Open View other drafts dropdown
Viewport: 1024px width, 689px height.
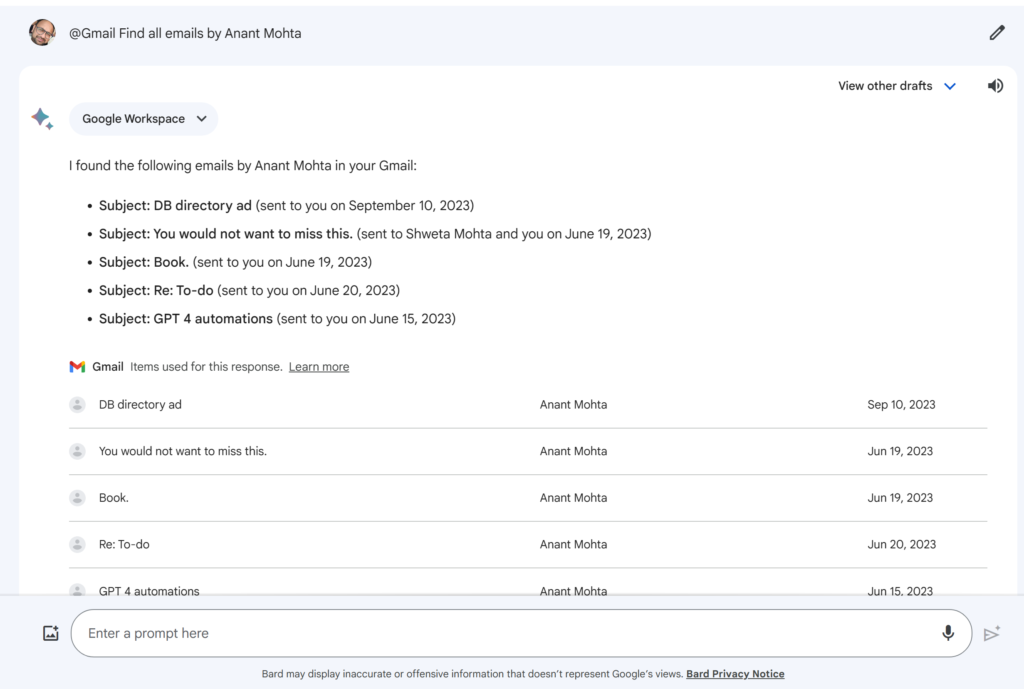[897, 86]
